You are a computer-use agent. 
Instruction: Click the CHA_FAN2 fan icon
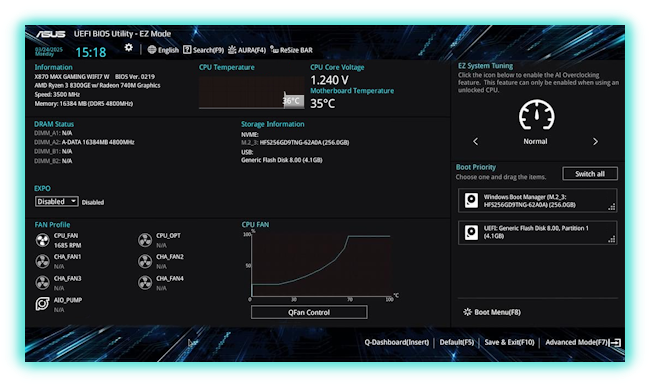(145, 261)
